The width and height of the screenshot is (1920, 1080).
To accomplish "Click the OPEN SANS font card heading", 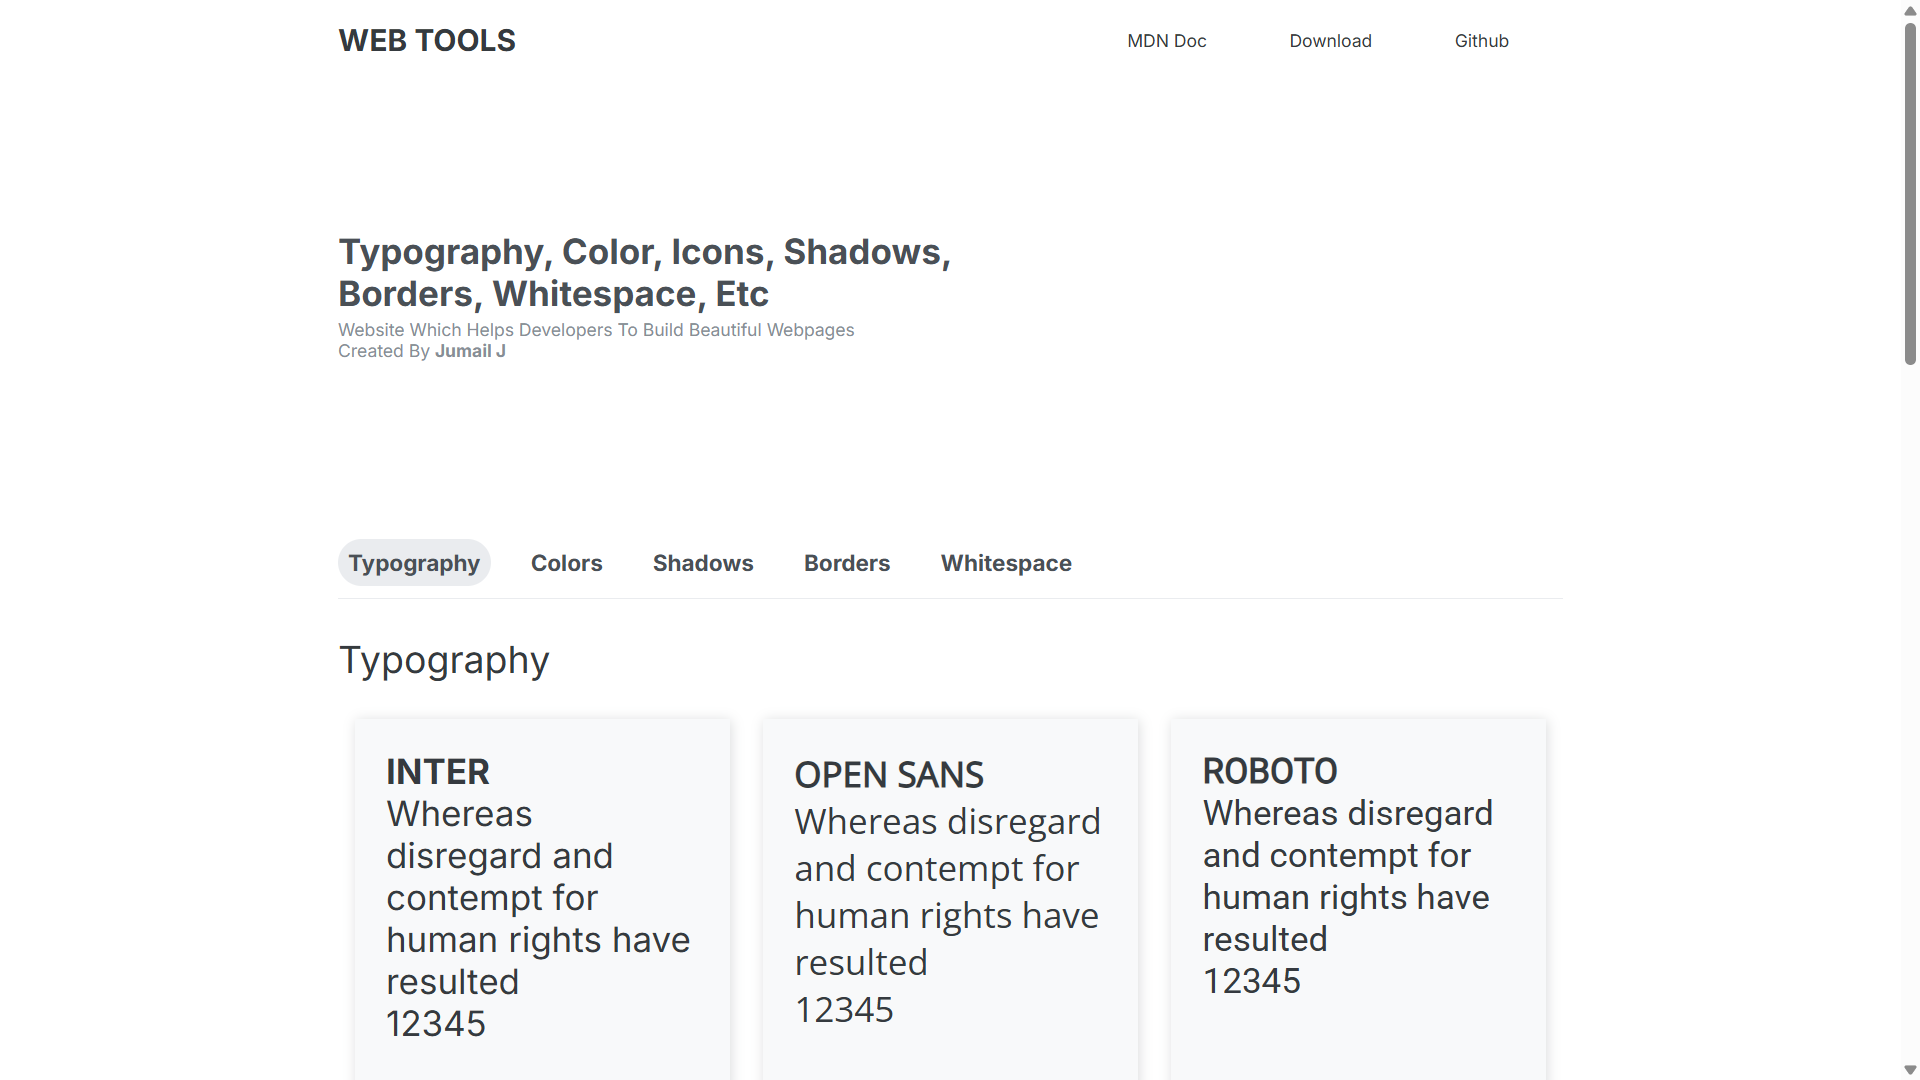I will point(889,775).
